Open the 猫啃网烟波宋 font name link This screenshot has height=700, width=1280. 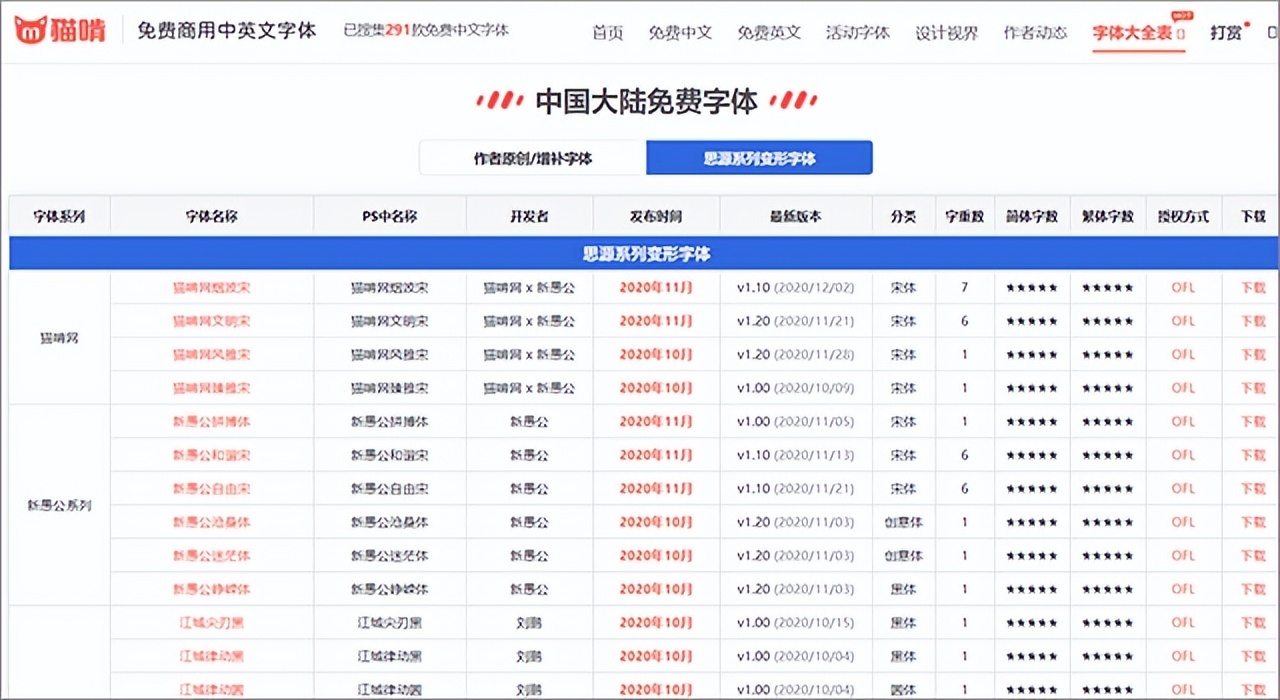click(x=211, y=288)
